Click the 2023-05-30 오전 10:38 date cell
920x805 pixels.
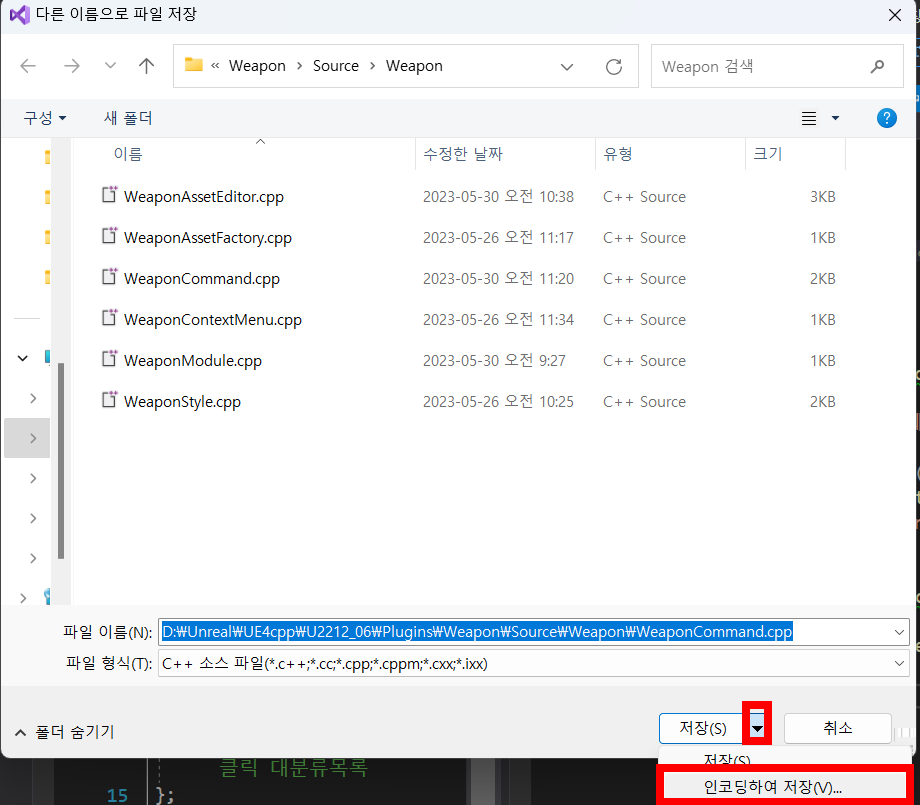(x=498, y=197)
